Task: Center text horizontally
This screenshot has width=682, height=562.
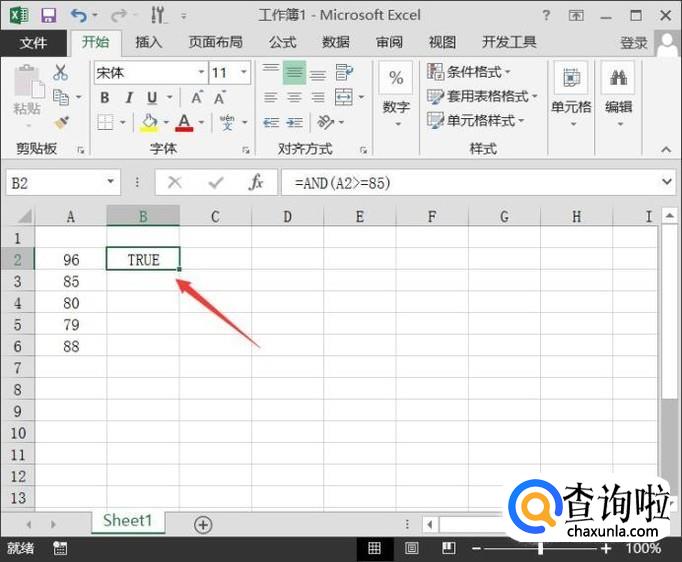Action: 294,97
